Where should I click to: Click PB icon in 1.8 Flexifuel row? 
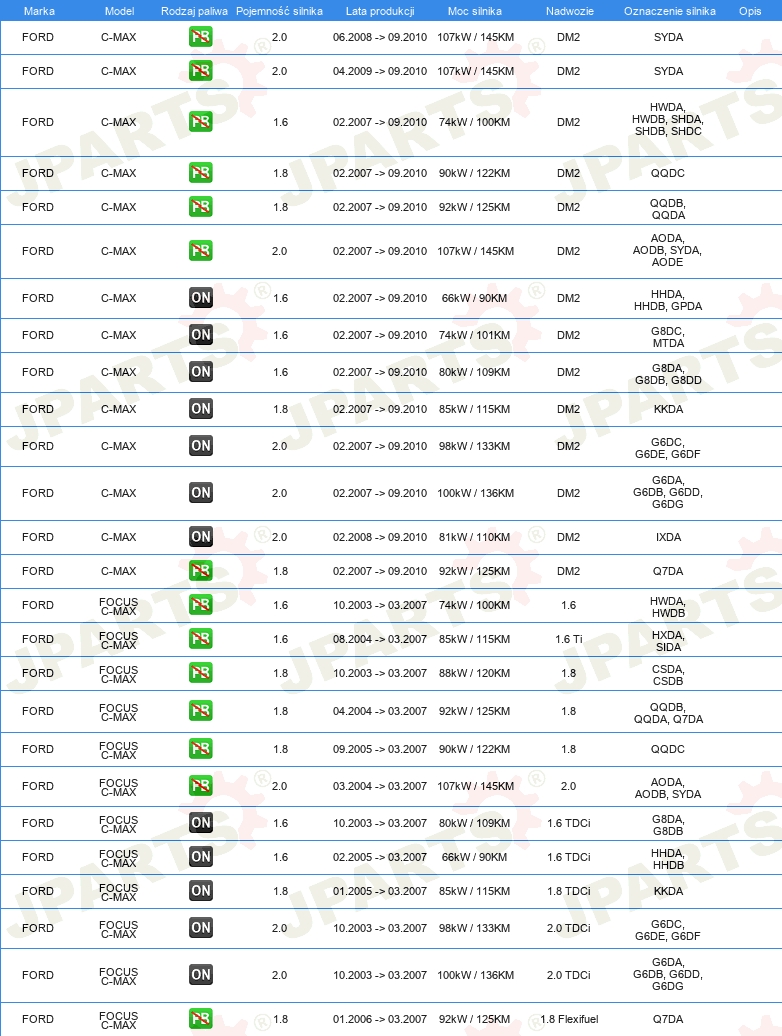point(201,1019)
